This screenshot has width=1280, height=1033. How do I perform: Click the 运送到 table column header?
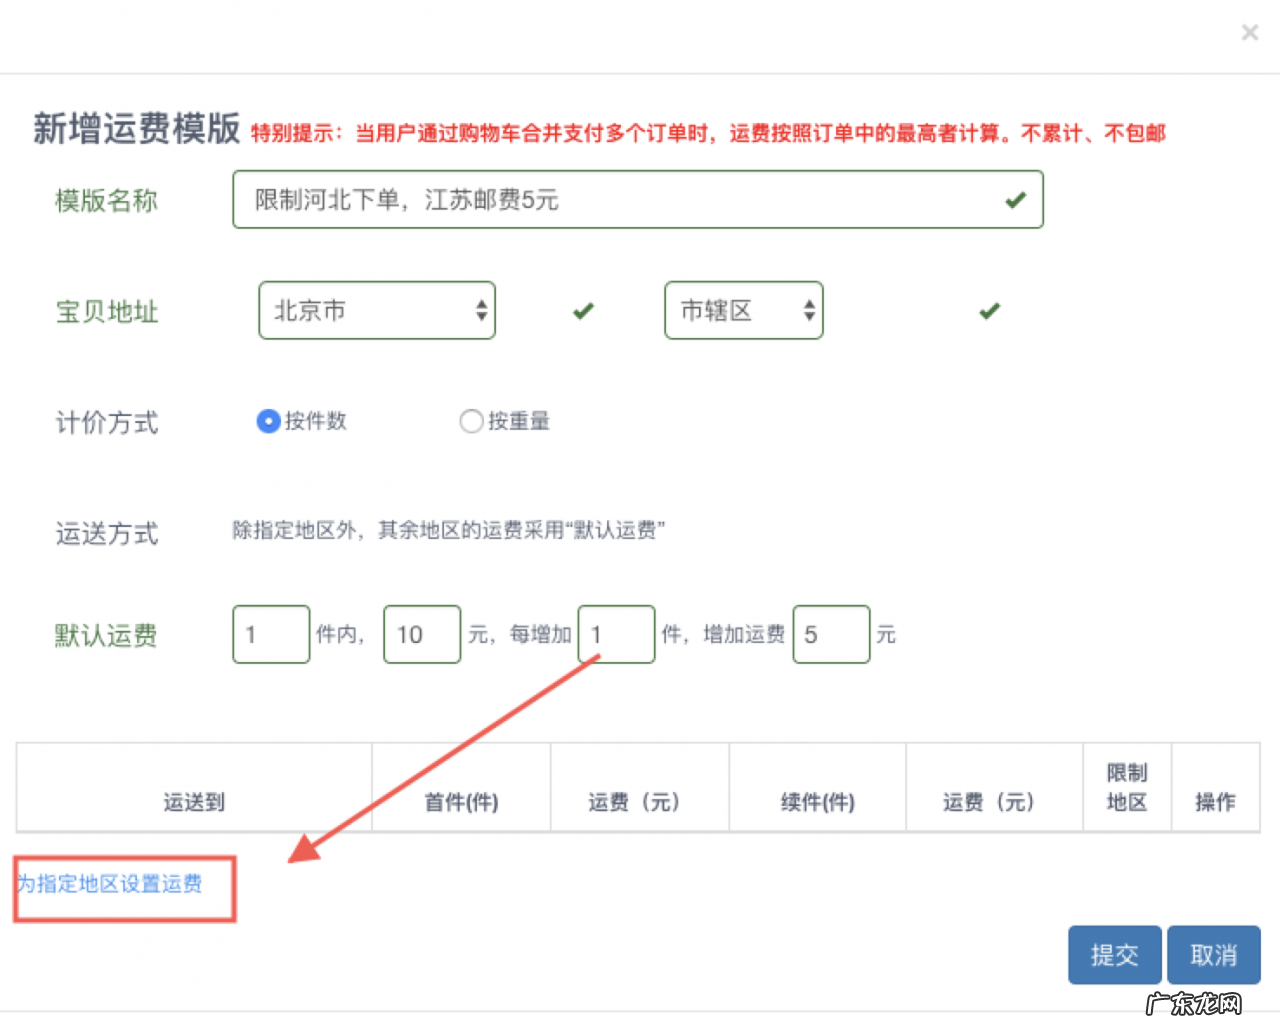(x=194, y=802)
